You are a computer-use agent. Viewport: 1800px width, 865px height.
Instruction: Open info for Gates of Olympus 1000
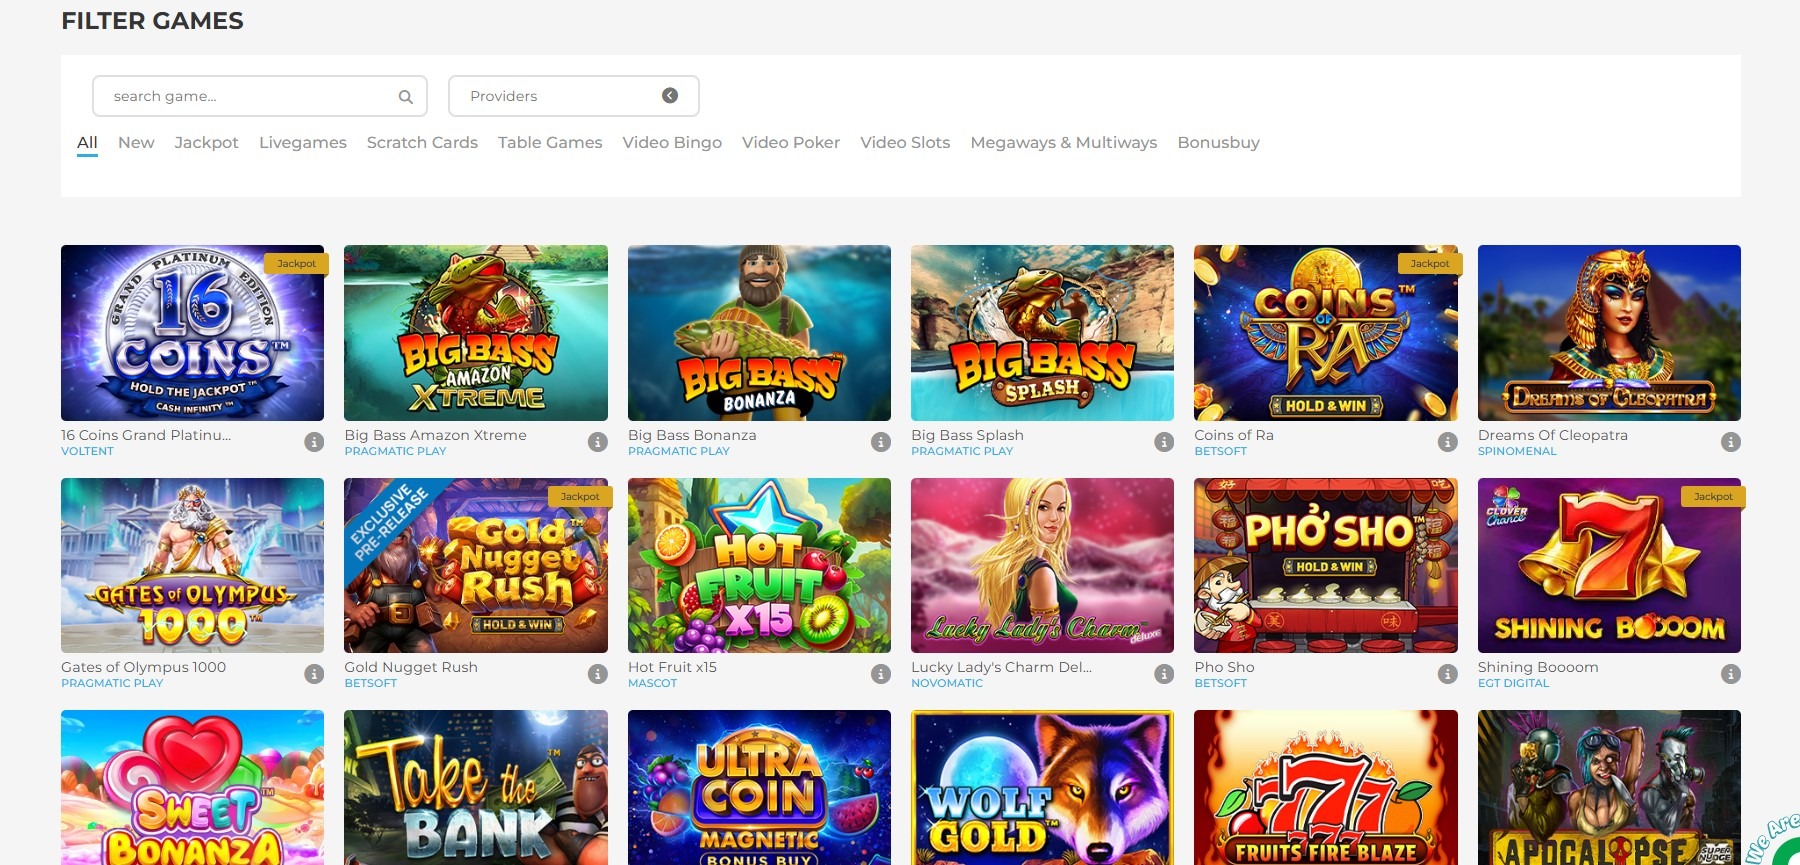[x=314, y=674]
